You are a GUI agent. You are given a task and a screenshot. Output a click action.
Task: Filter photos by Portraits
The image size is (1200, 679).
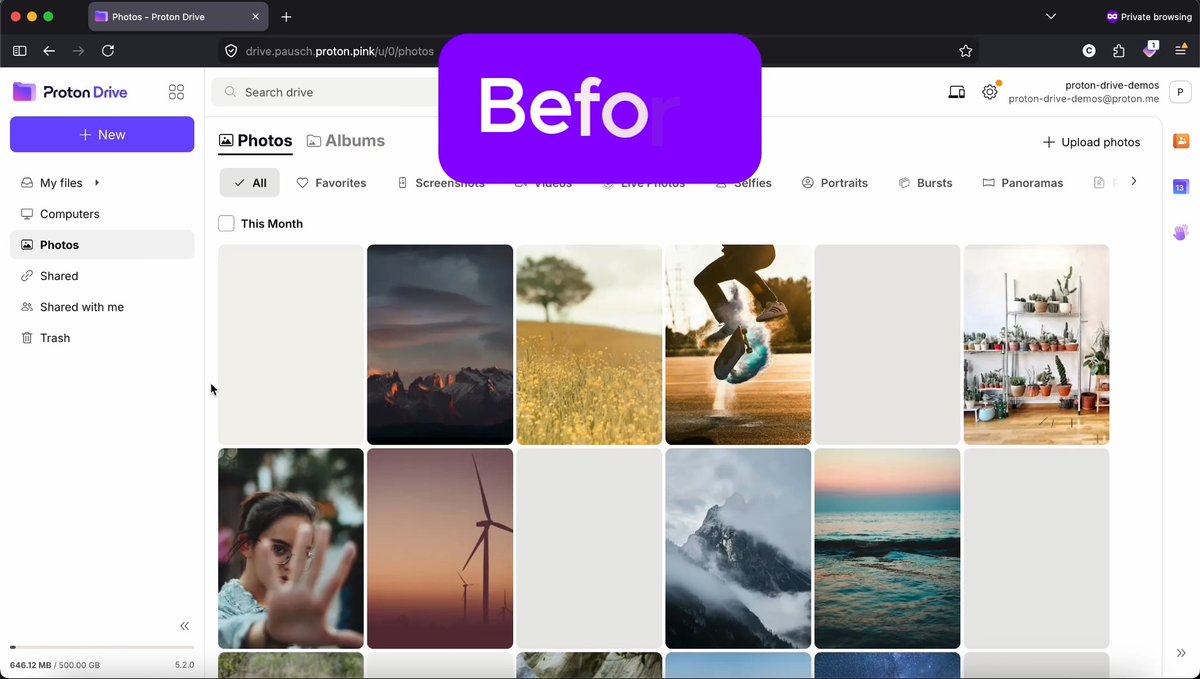click(x=835, y=183)
